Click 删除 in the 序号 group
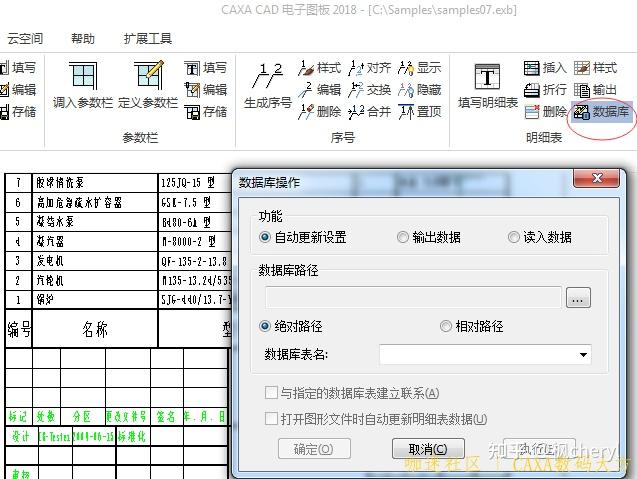The height and width of the screenshot is (479, 637). coord(319,111)
